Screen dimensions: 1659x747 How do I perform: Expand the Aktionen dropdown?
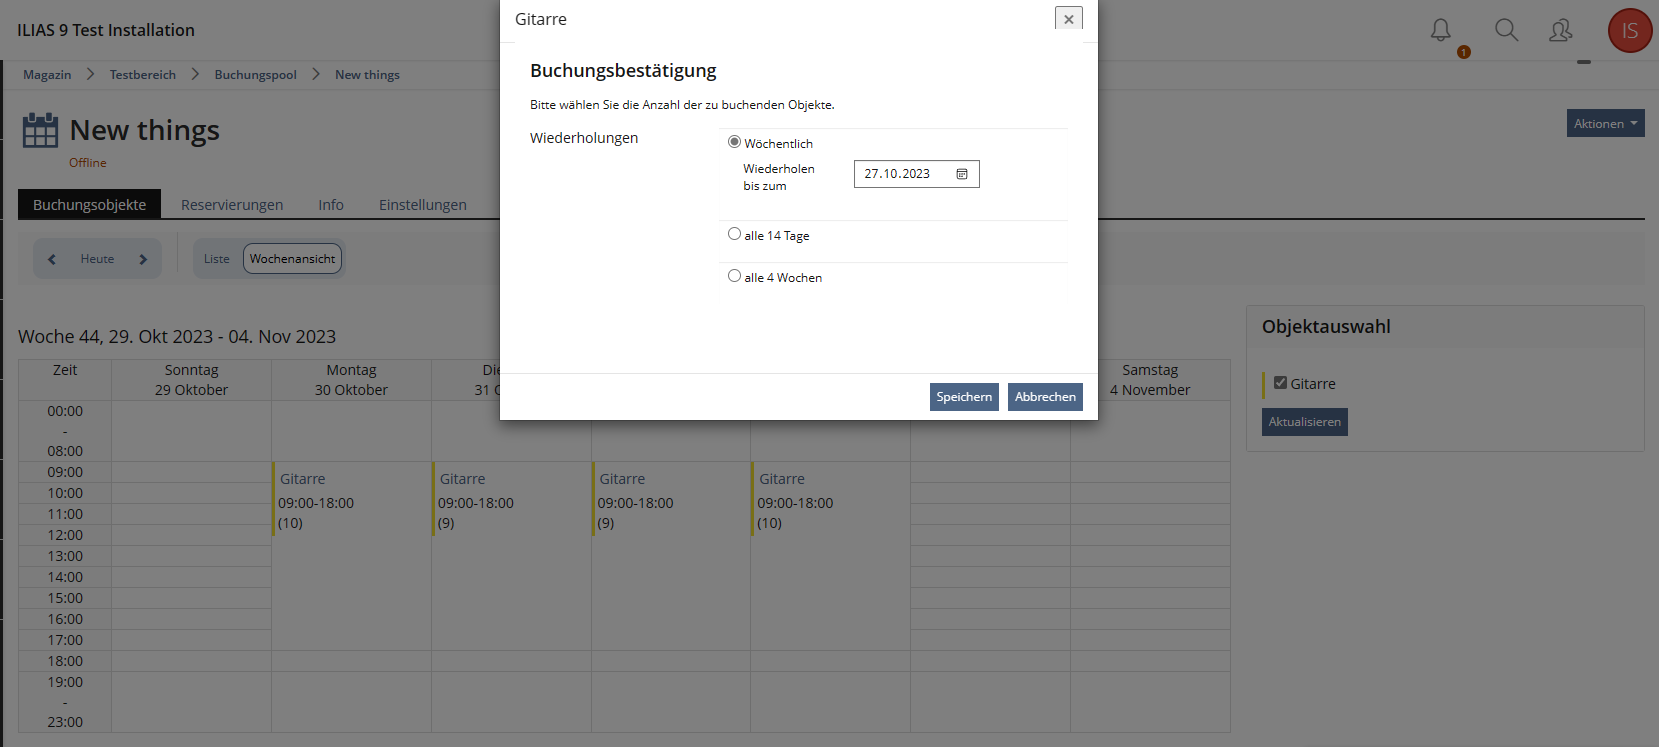(1605, 124)
